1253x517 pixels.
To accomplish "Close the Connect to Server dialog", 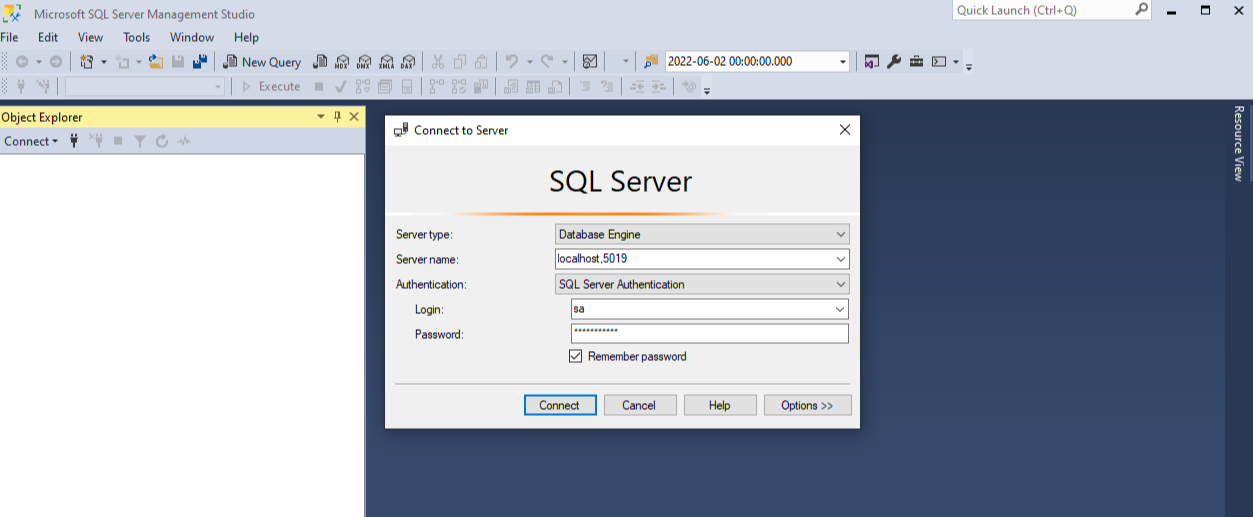I will click(845, 130).
